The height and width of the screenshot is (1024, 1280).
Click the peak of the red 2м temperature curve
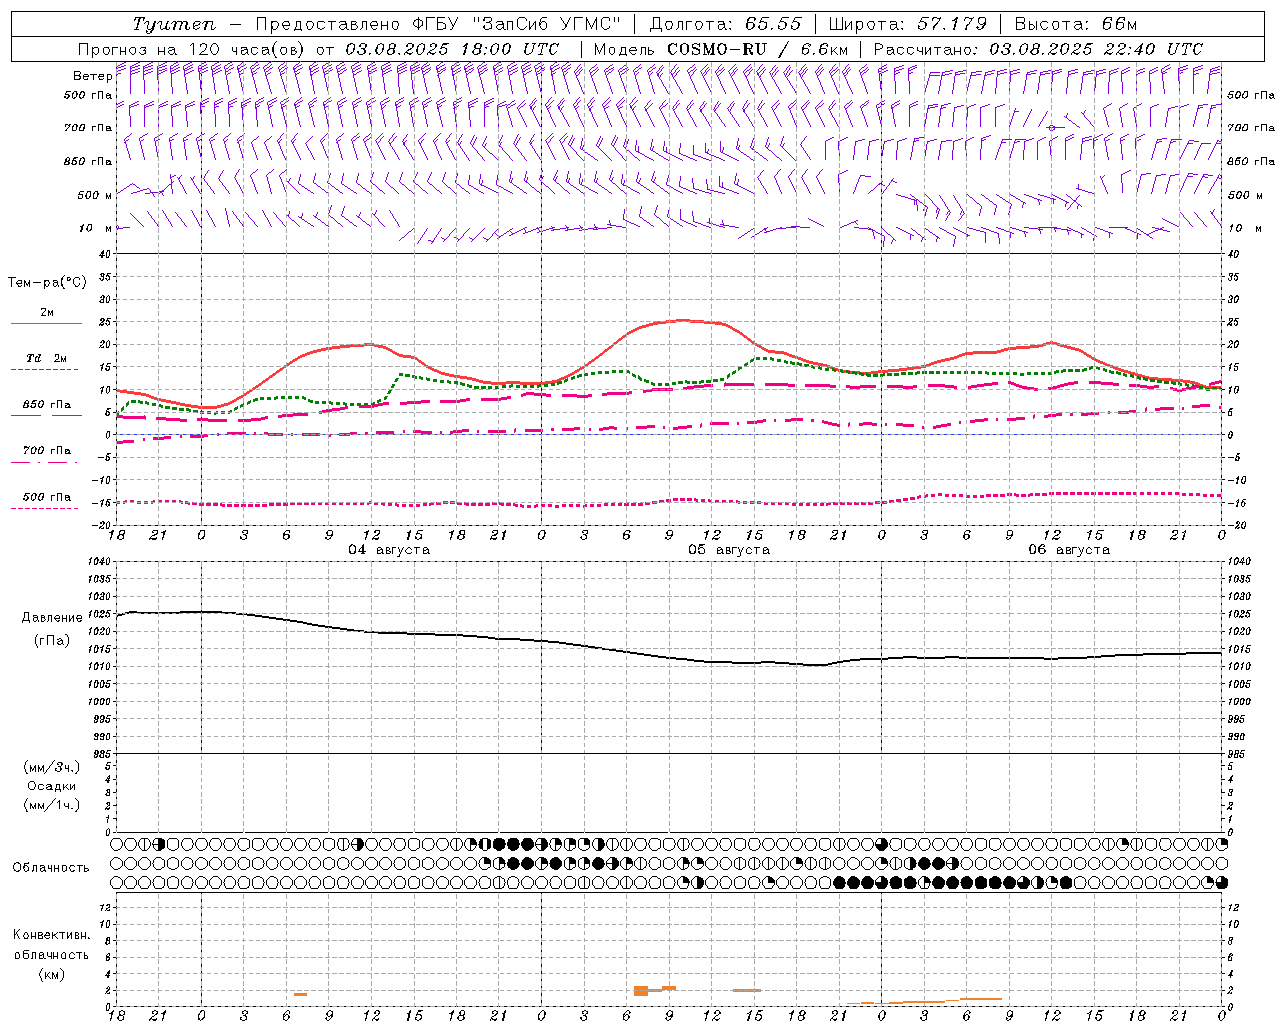point(682,320)
